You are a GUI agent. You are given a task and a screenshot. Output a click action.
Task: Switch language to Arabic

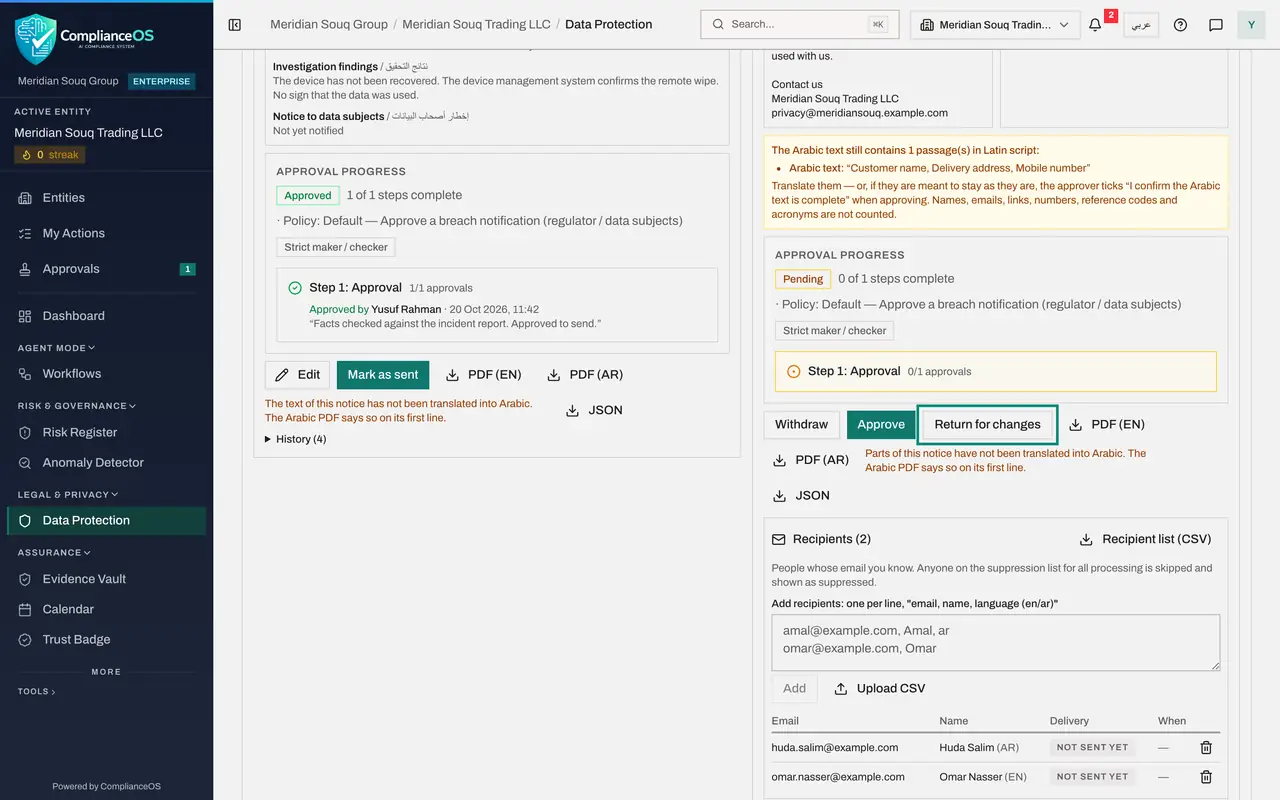point(1141,25)
